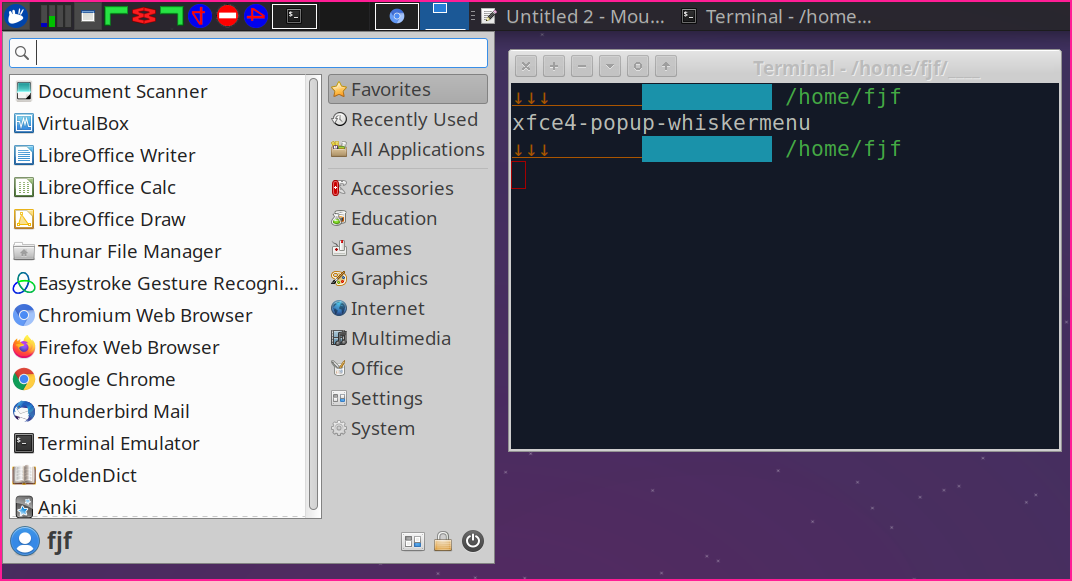Click the minus button in Terminal title bar
Image resolution: width=1072 pixels, height=581 pixels.
[x=582, y=66]
